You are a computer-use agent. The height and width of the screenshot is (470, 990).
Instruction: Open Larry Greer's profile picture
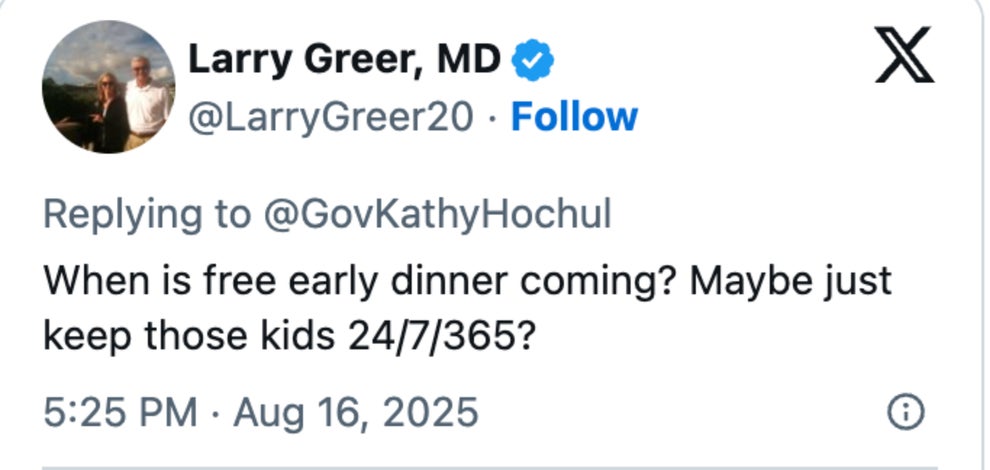pyautogui.click(x=108, y=87)
